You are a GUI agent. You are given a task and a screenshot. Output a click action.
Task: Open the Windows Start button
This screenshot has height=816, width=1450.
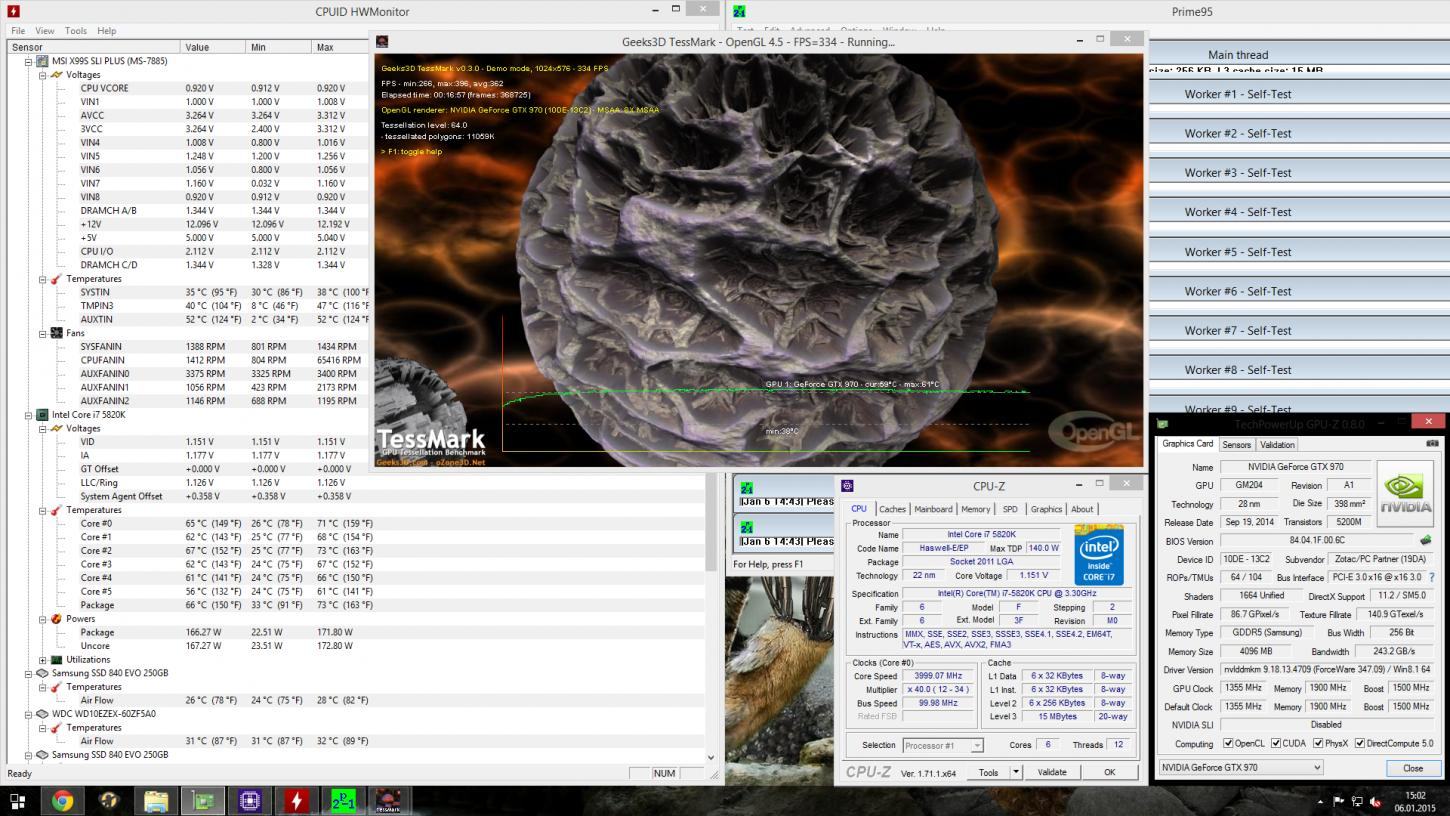(17, 801)
